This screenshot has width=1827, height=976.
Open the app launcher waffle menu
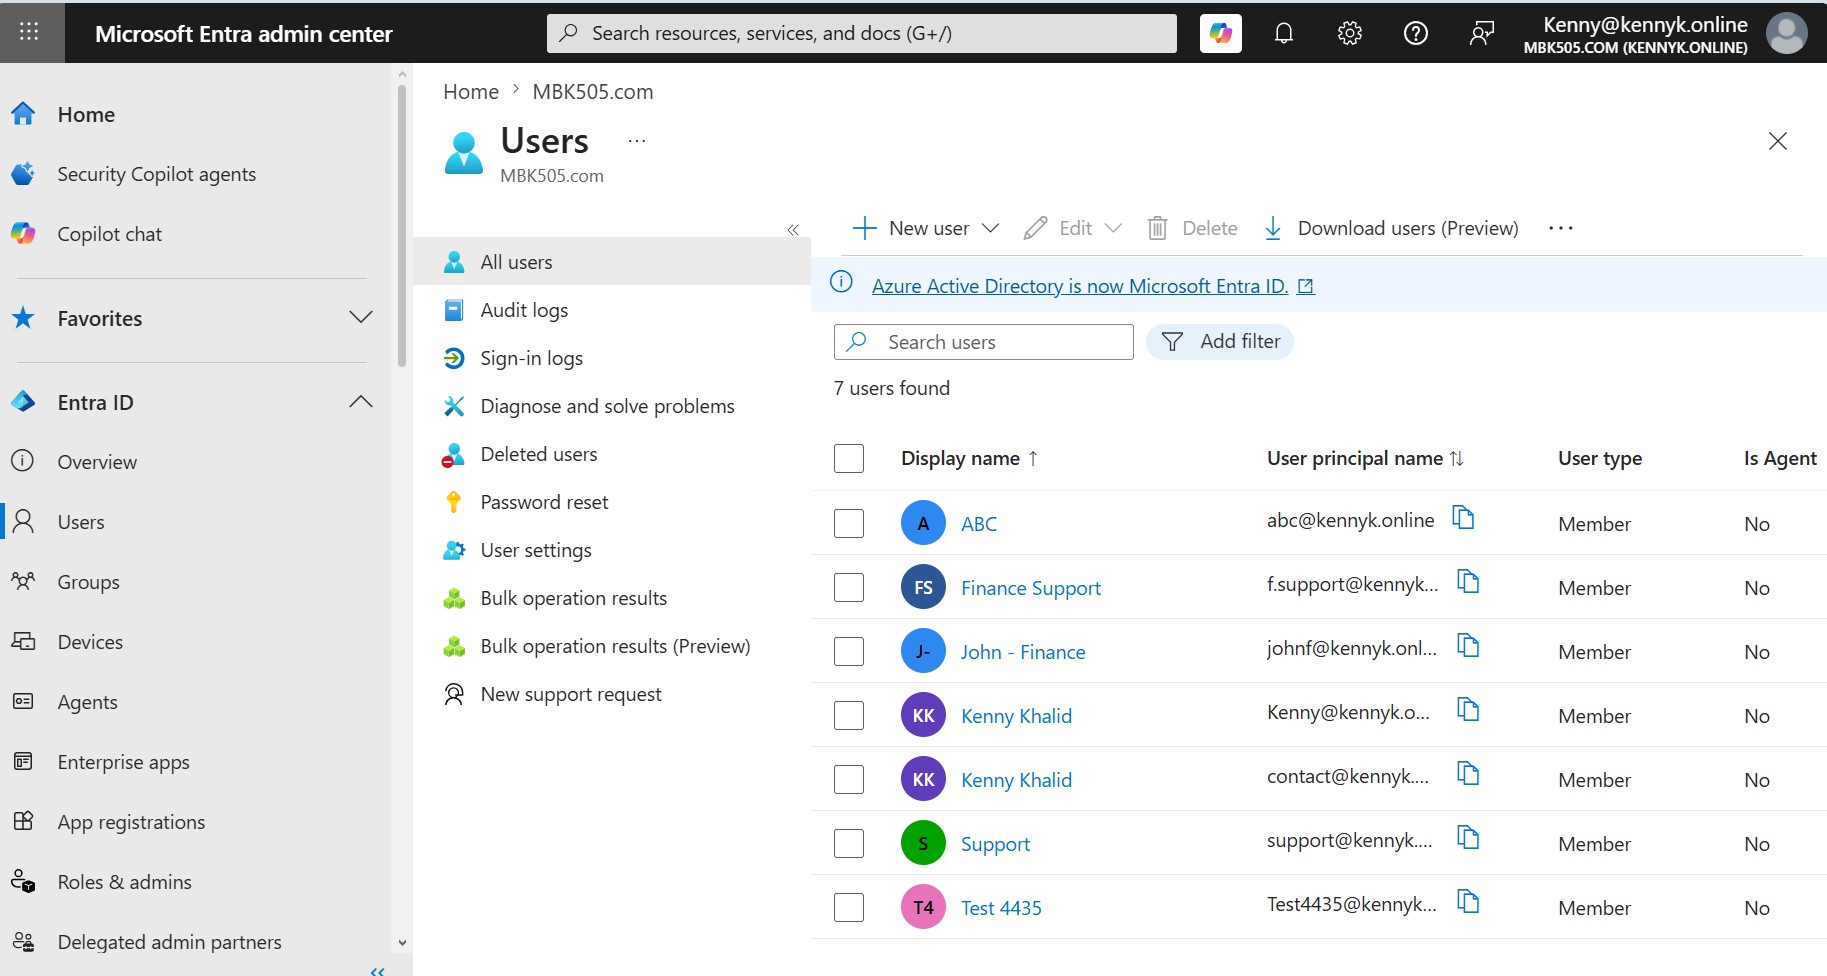29,32
